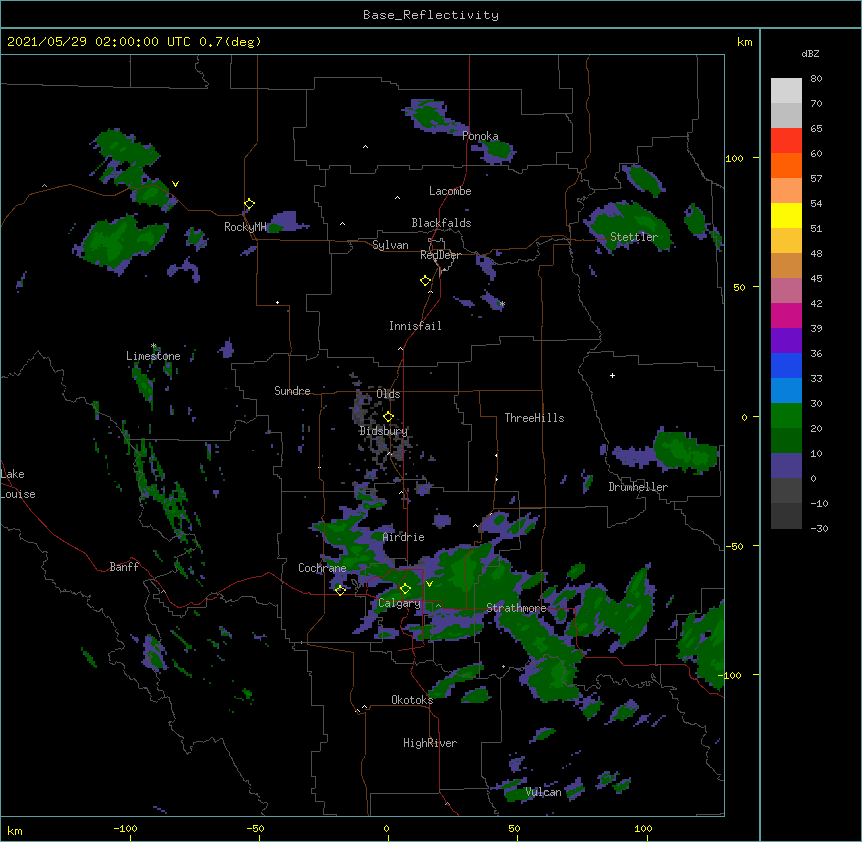Screen dimensions: 862x842
Task: Click the Lake Louise label
Action: [18, 484]
